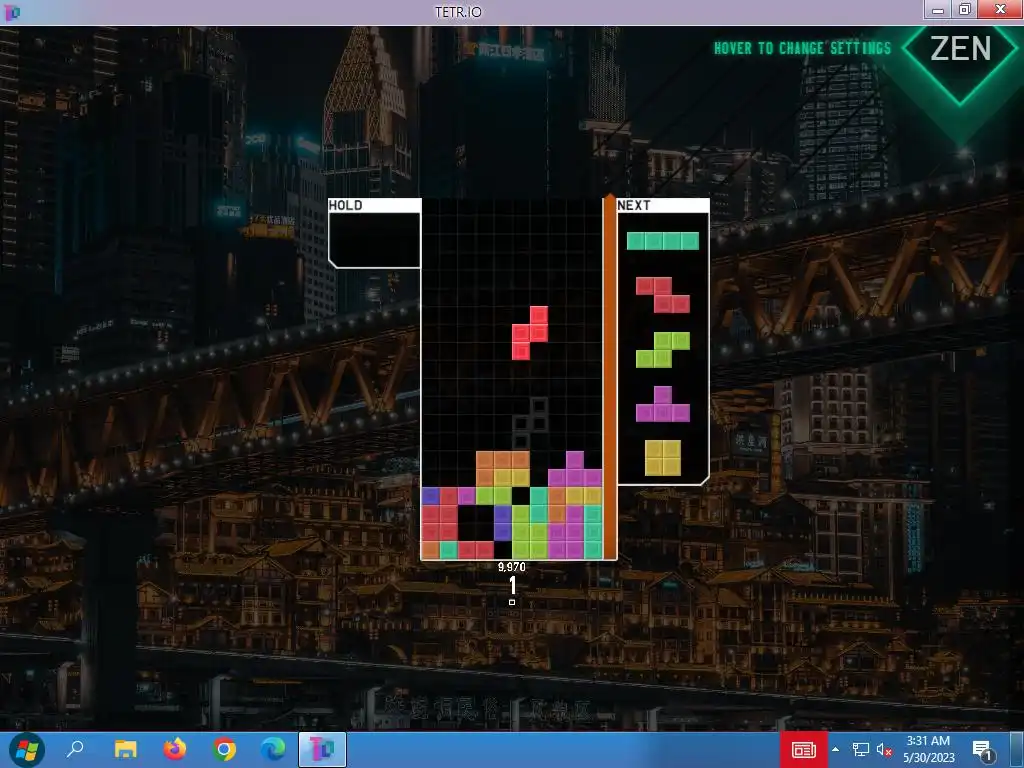
Task: Click the gray ghost piece outline
Action: pyautogui.click(x=530, y=424)
